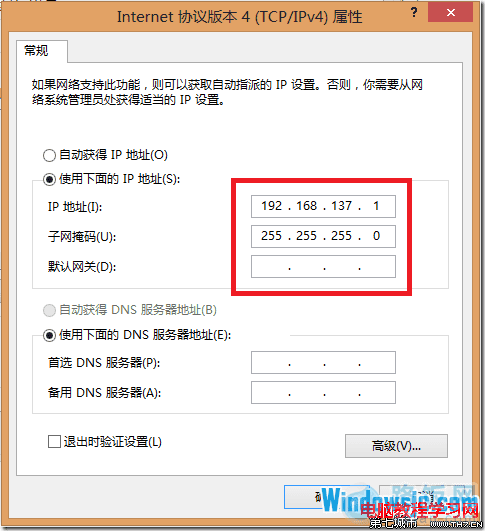Click the 子网掩码 input field
This screenshot has height=531, width=485.
tap(323, 236)
